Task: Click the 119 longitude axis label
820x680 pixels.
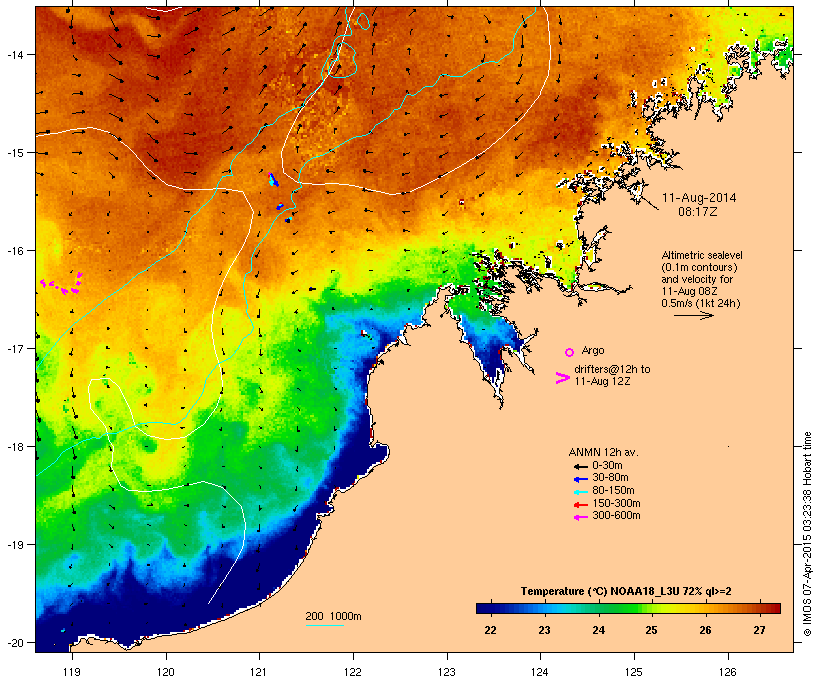Action: tap(72, 672)
